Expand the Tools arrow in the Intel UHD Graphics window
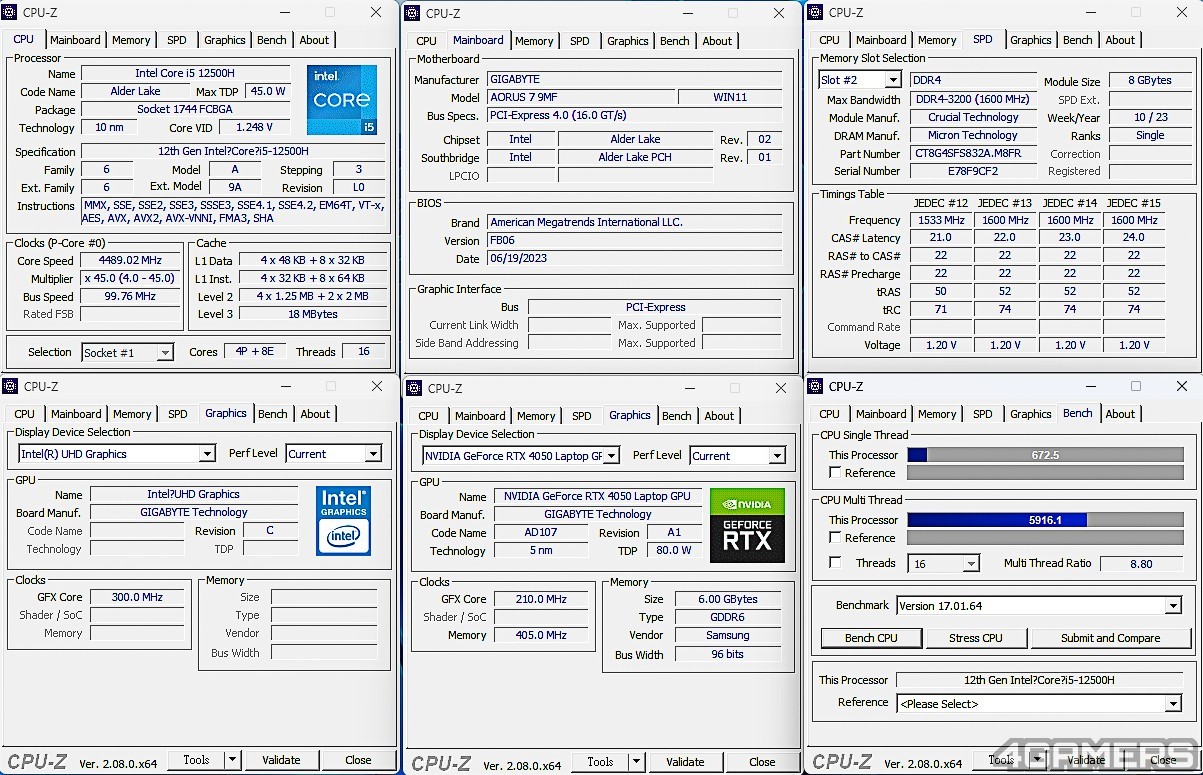Screen dimensions: 1203x775 click(x=232, y=760)
